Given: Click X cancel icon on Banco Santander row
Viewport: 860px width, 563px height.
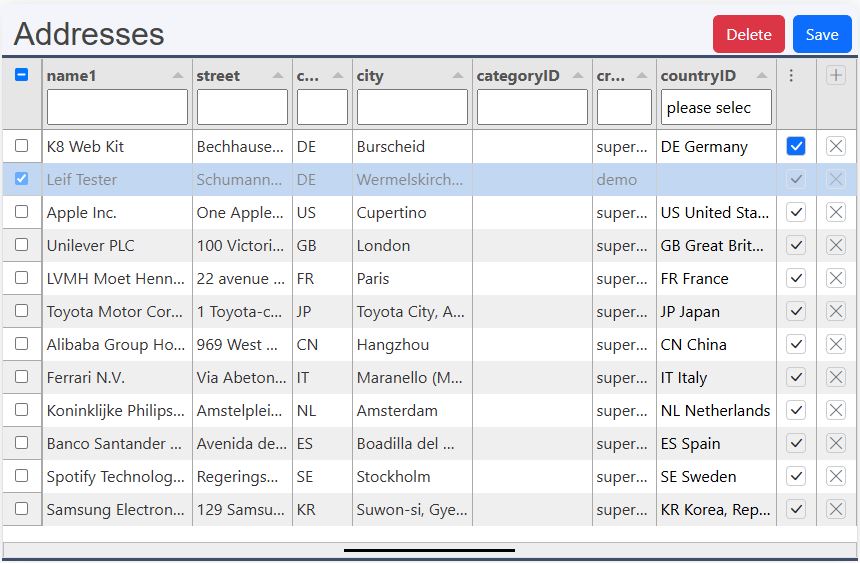Looking at the screenshot, I should (836, 443).
